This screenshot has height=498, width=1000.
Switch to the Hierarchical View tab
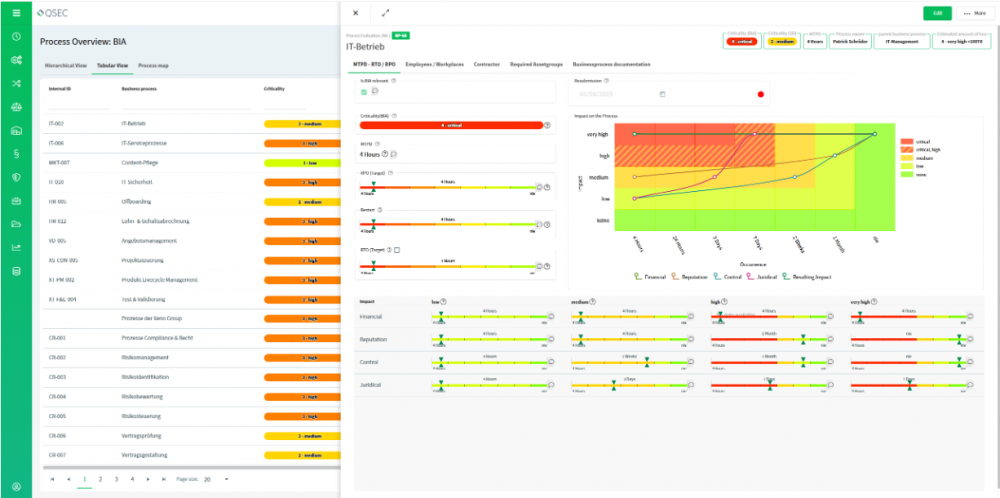[65, 64]
